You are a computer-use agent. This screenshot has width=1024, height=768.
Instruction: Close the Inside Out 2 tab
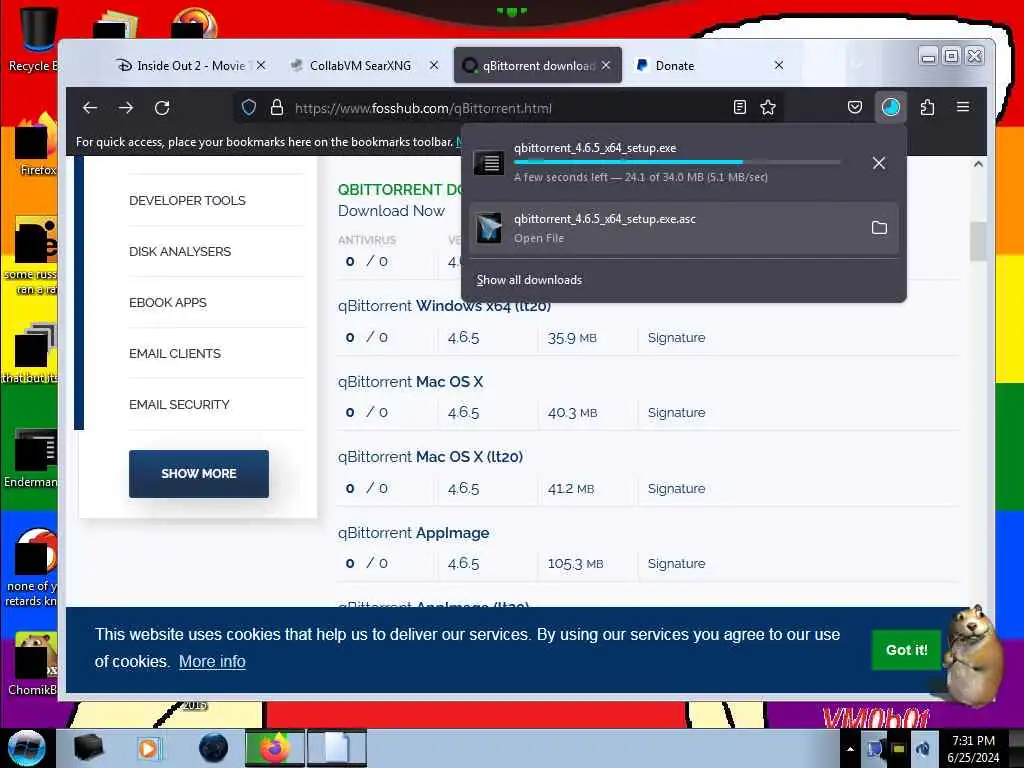pyautogui.click(x=261, y=65)
